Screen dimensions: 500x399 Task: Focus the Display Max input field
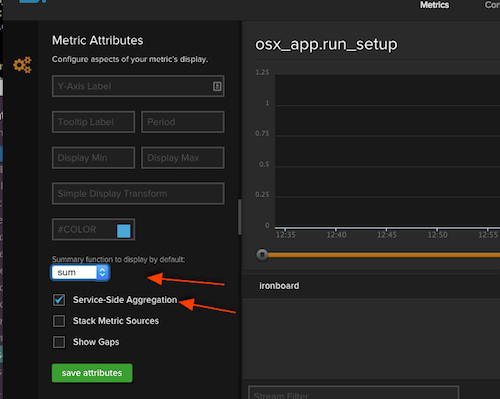(183, 158)
